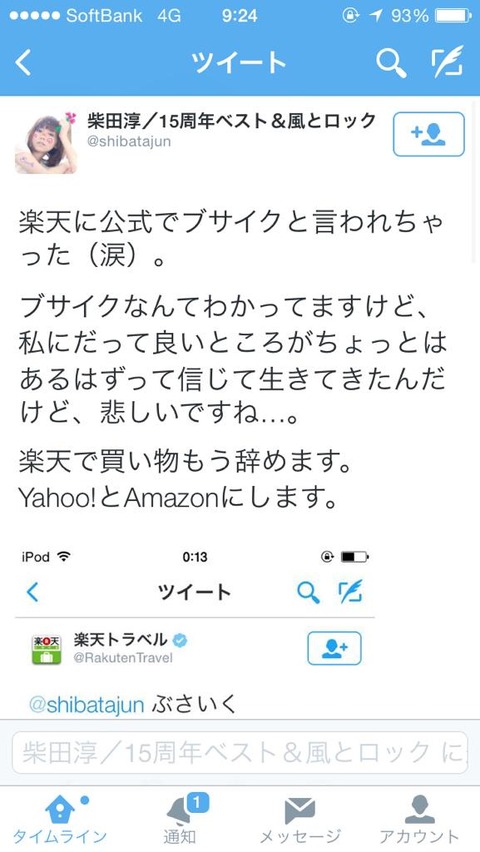Image resolution: width=480 pixels, height=852 pixels.
Task: Go to アカウント account tab
Action: pyautogui.click(x=419, y=819)
